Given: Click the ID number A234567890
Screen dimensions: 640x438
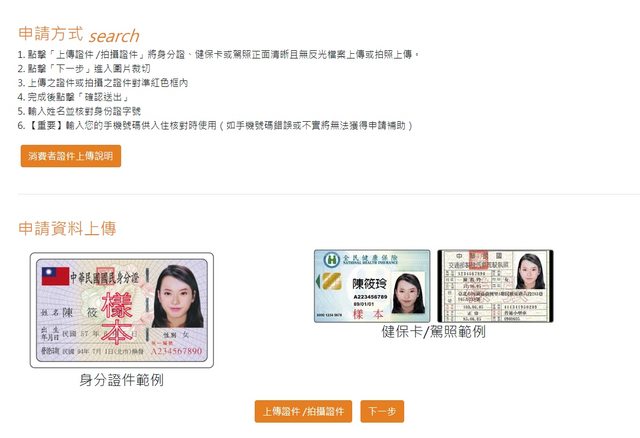Looking at the screenshot, I should [x=176, y=351].
